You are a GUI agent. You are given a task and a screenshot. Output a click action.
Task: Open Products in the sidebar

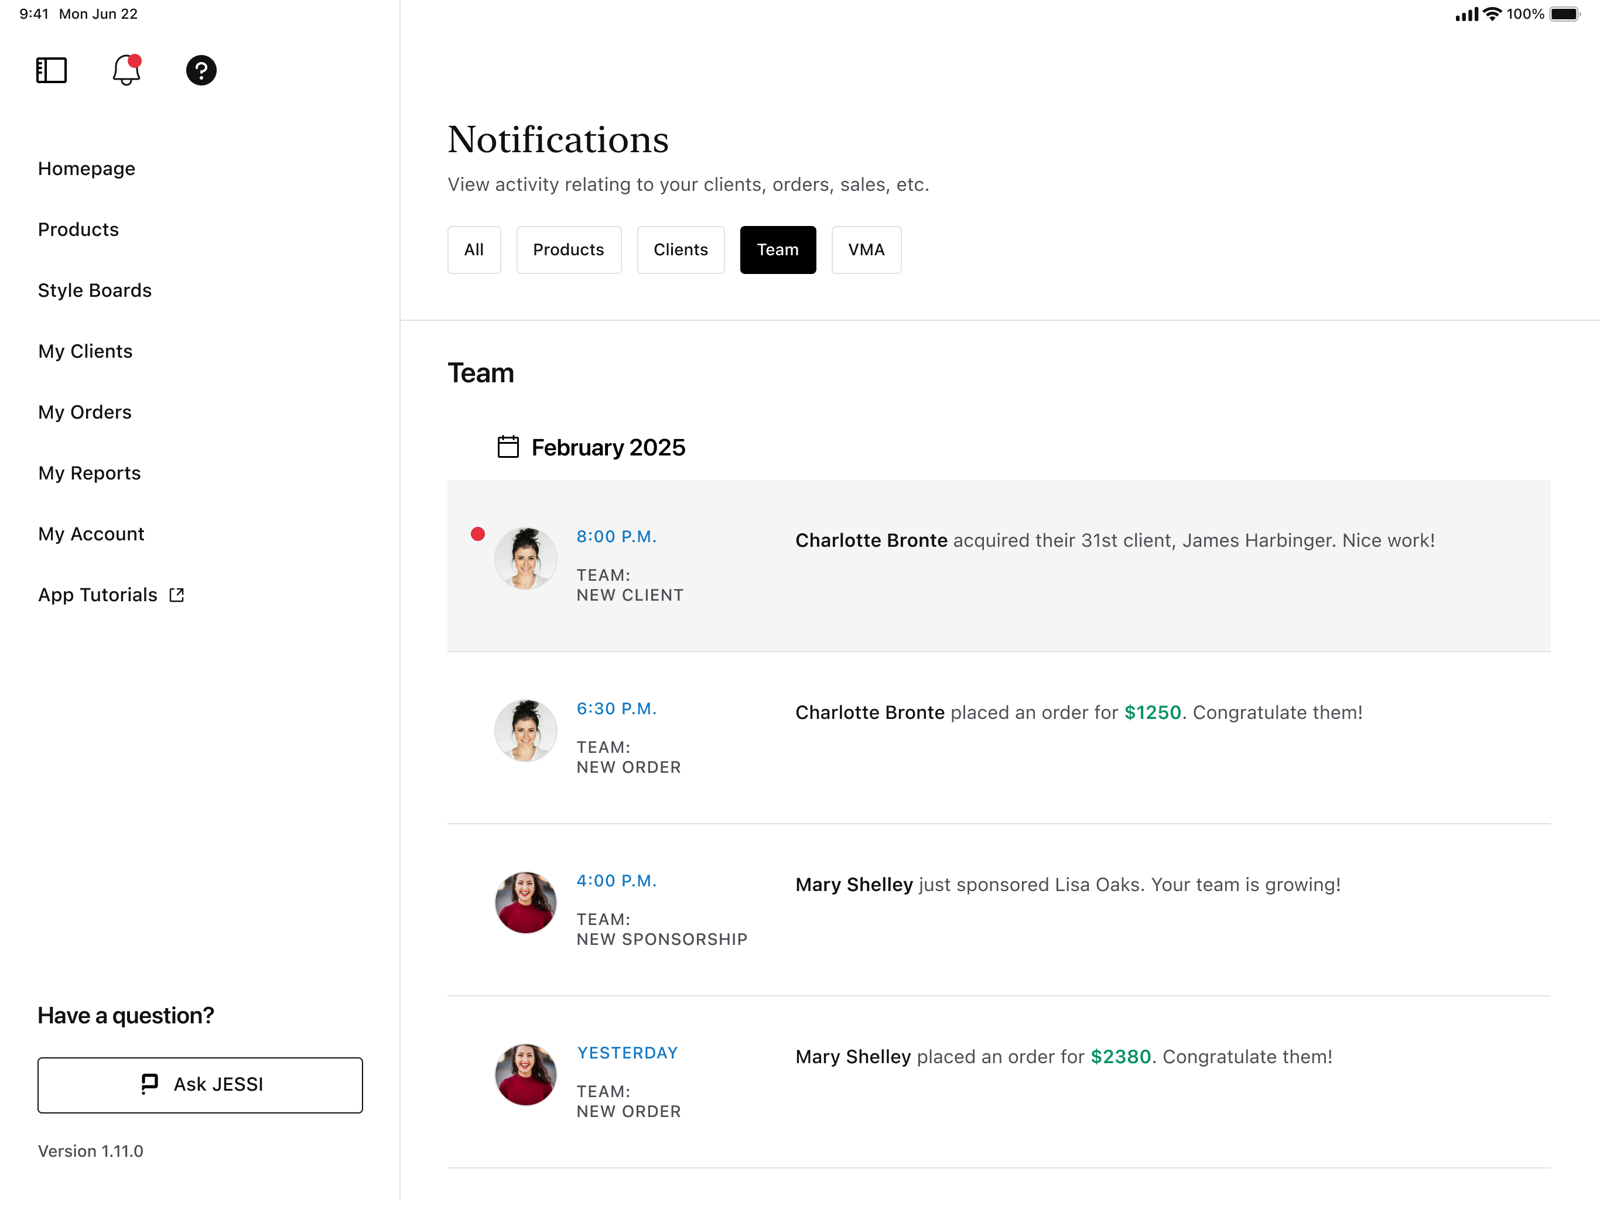coord(78,230)
